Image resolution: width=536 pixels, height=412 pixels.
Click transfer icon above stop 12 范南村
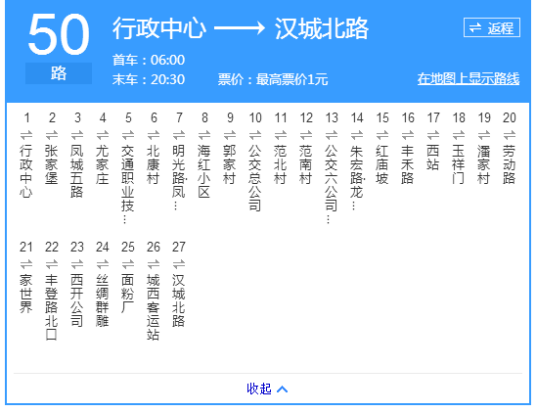coord(306,135)
